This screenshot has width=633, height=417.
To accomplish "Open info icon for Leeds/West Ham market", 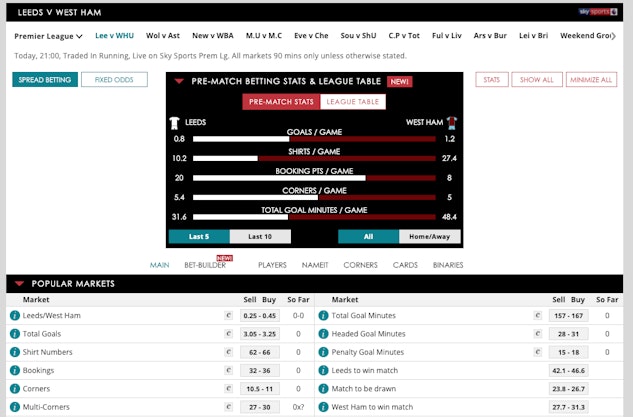I will click(x=15, y=316).
